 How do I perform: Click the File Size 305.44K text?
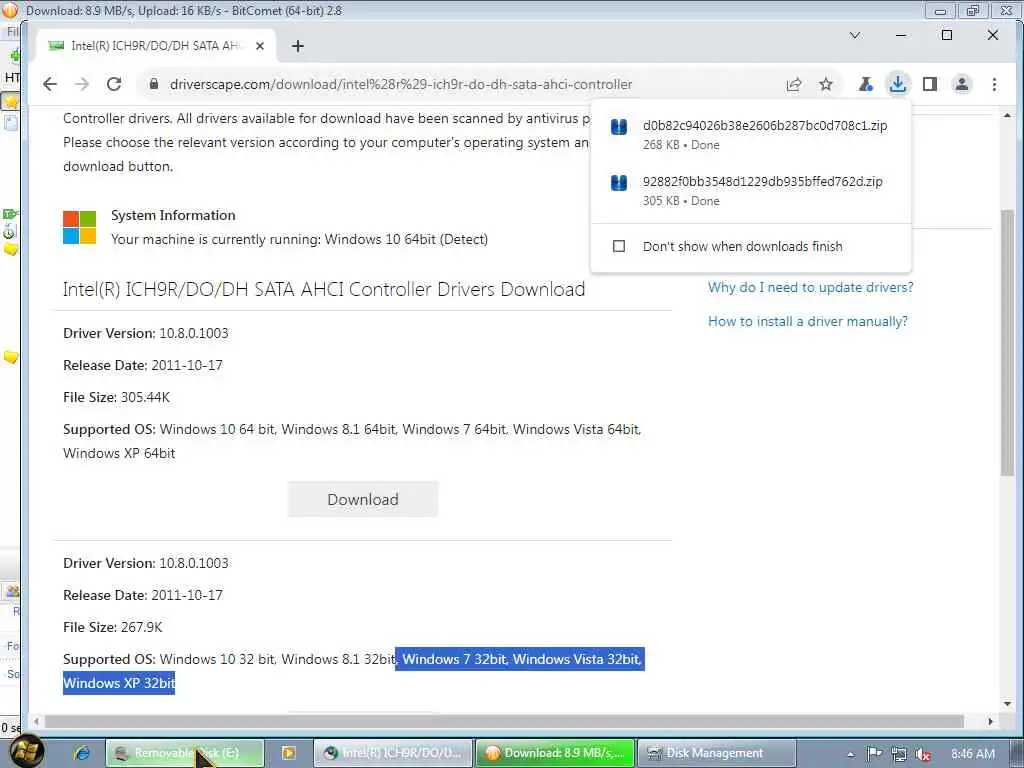pos(116,397)
